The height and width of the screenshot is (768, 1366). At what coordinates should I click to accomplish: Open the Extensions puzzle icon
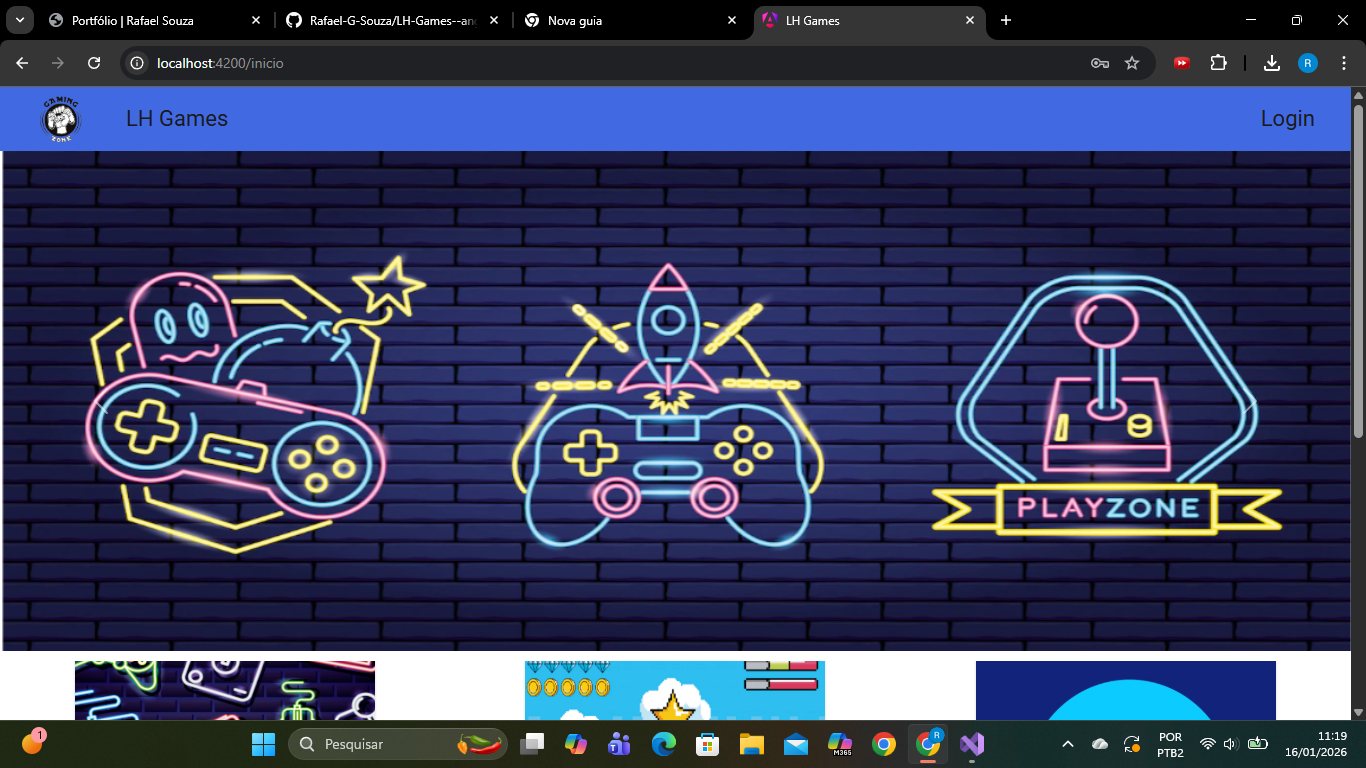pyautogui.click(x=1219, y=62)
